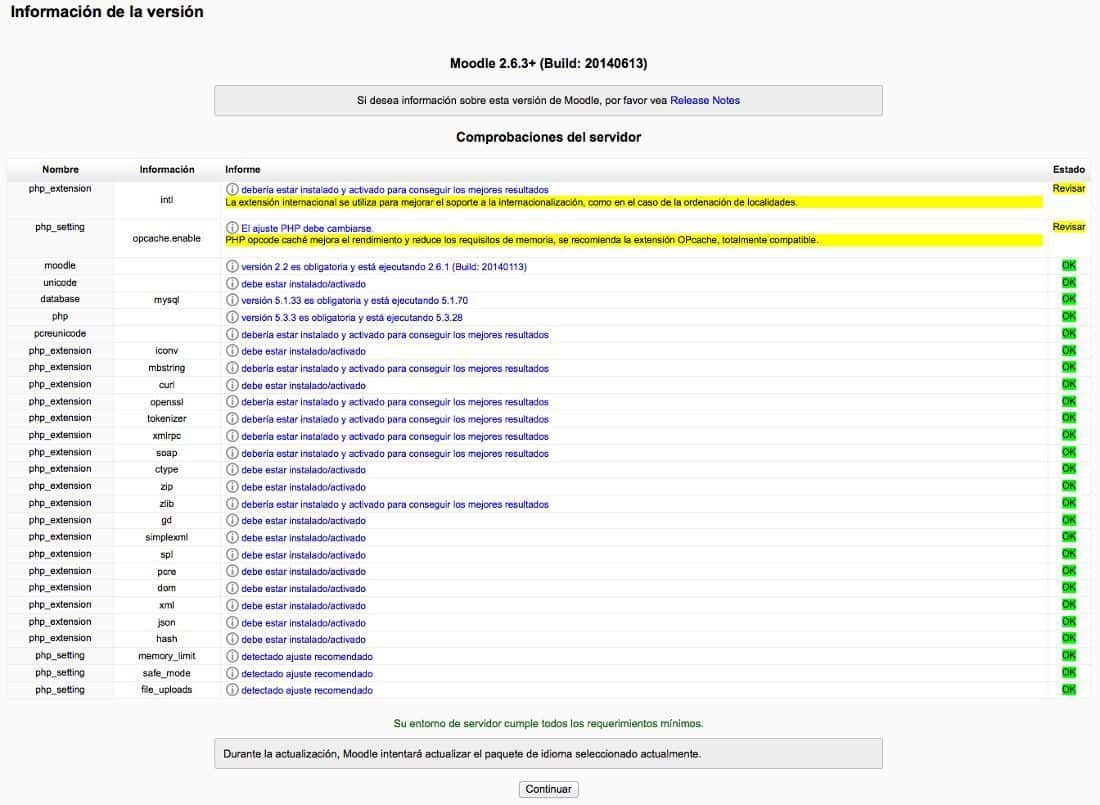Click the Nombre column header

point(60,170)
